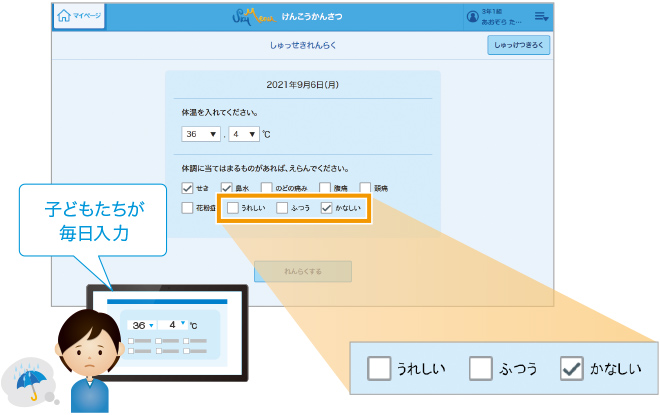Uncheck small かなしい checkbox inside the form
Viewport: 660px width, 415px height.
coord(326,208)
